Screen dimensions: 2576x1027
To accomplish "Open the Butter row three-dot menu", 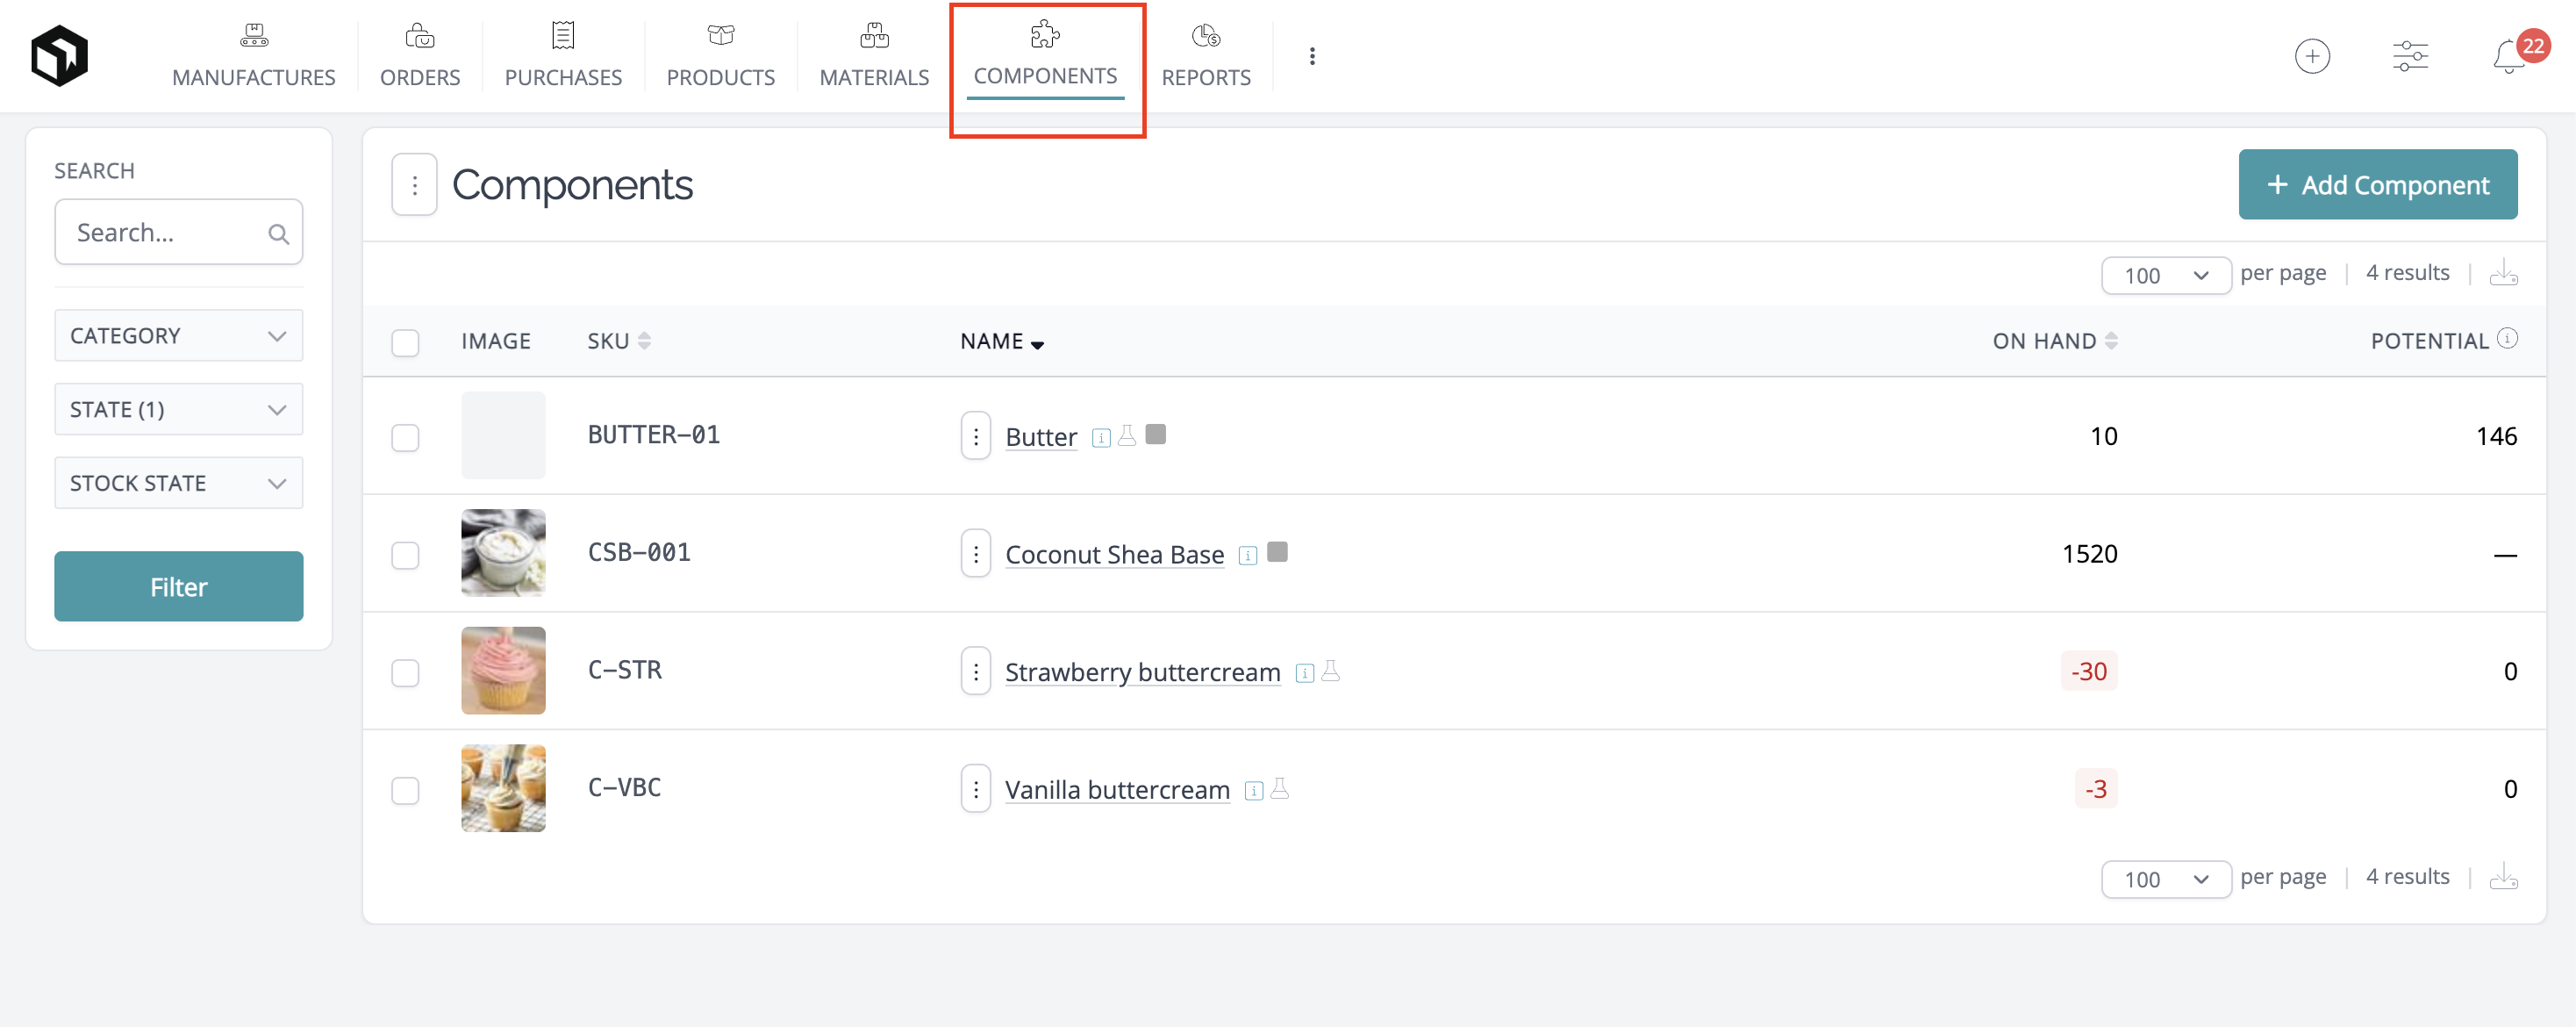I will pos(976,436).
